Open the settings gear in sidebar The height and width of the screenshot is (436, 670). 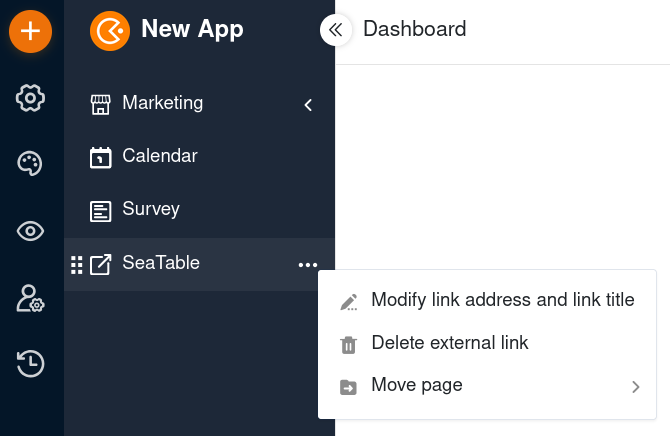(x=30, y=98)
